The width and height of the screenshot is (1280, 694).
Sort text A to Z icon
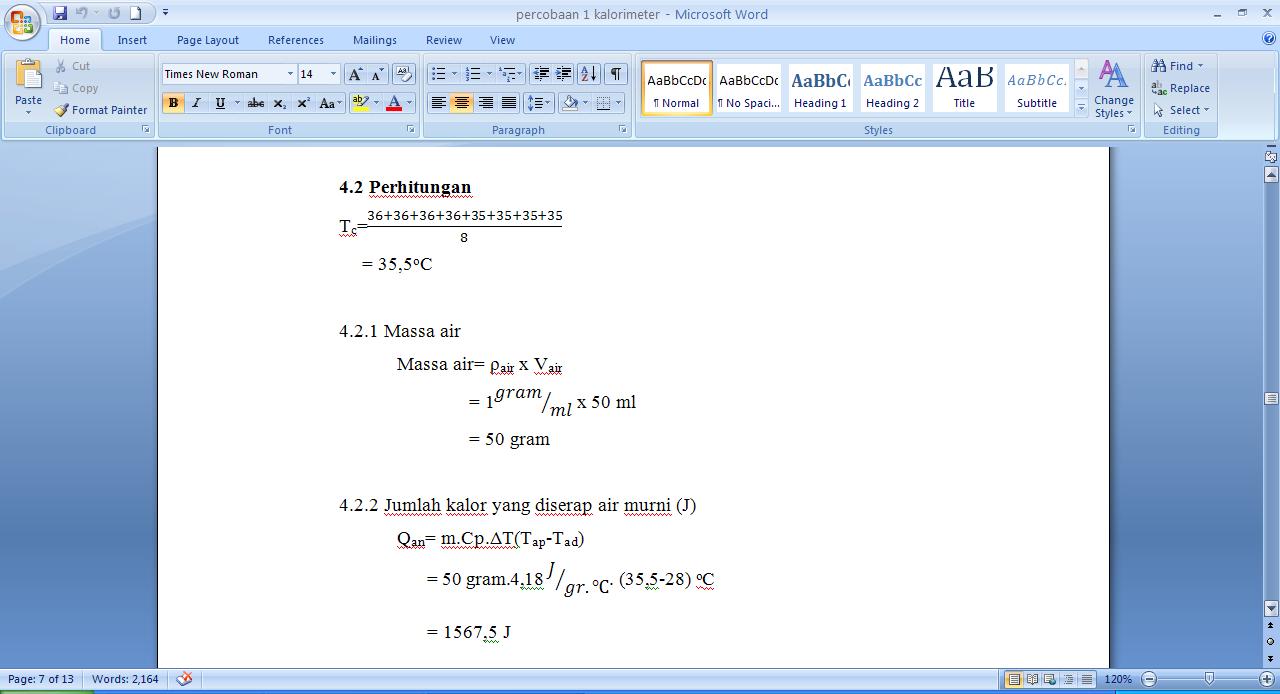pyautogui.click(x=589, y=74)
